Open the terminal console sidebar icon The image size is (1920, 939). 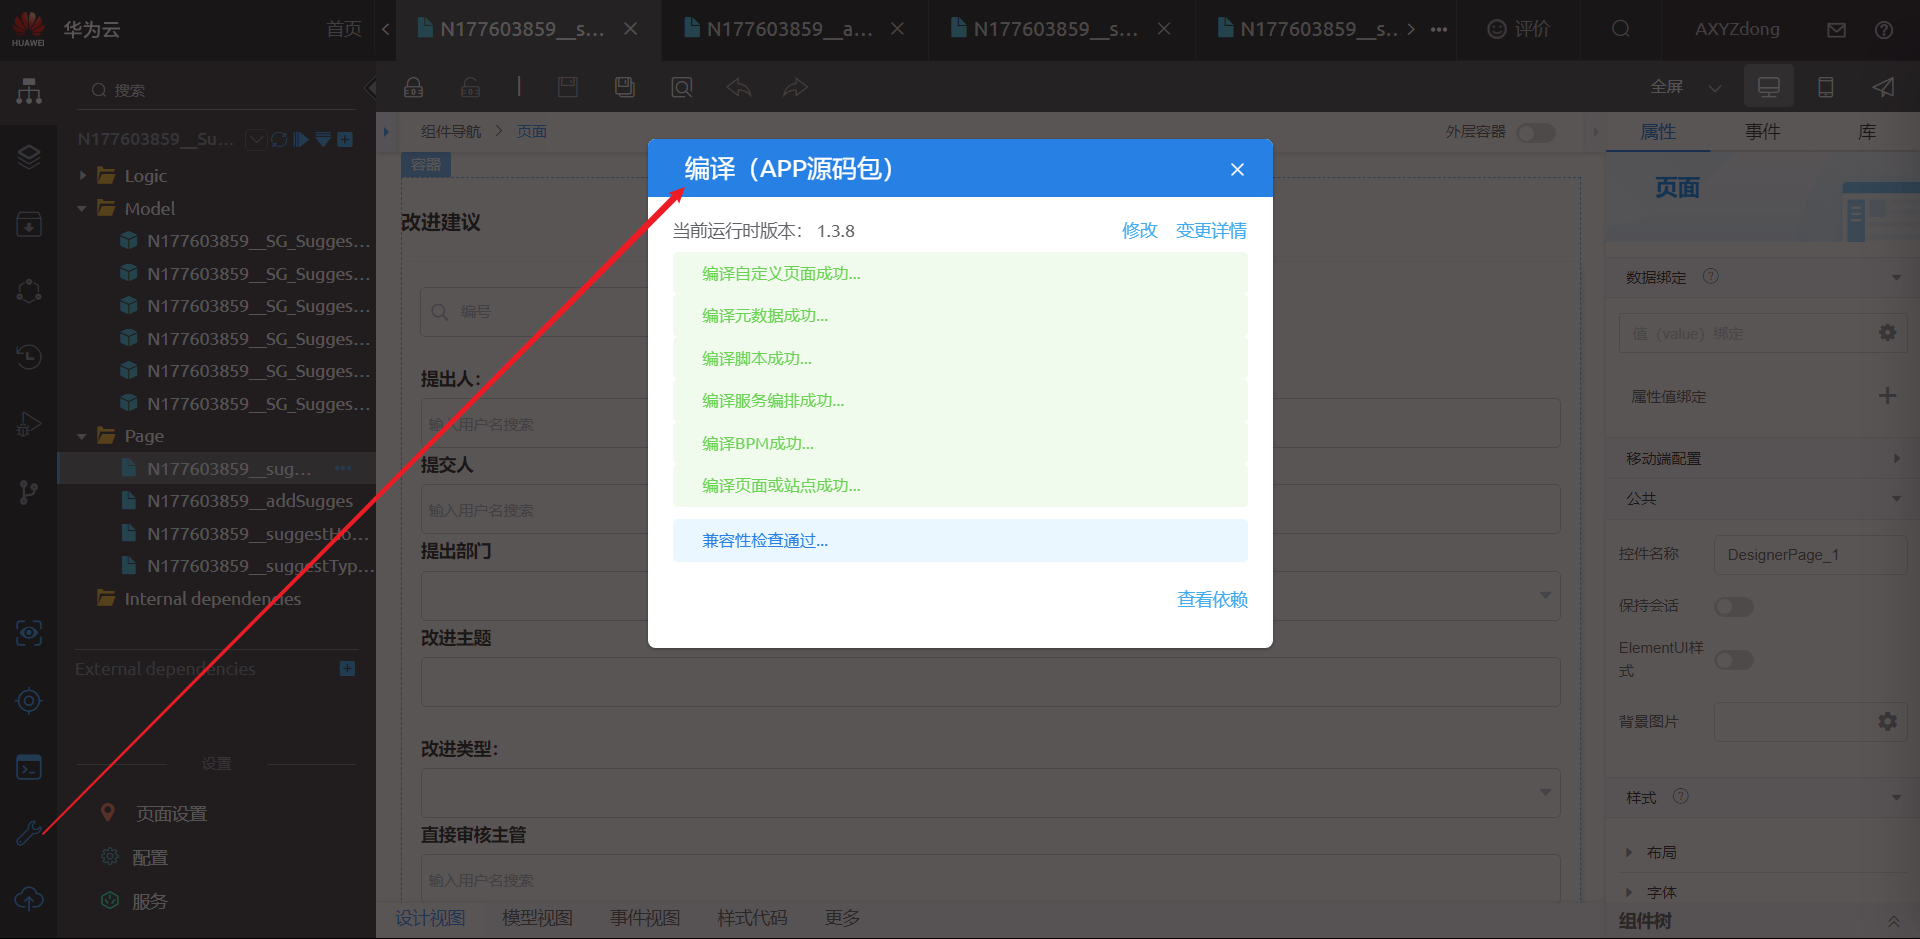[x=29, y=767]
